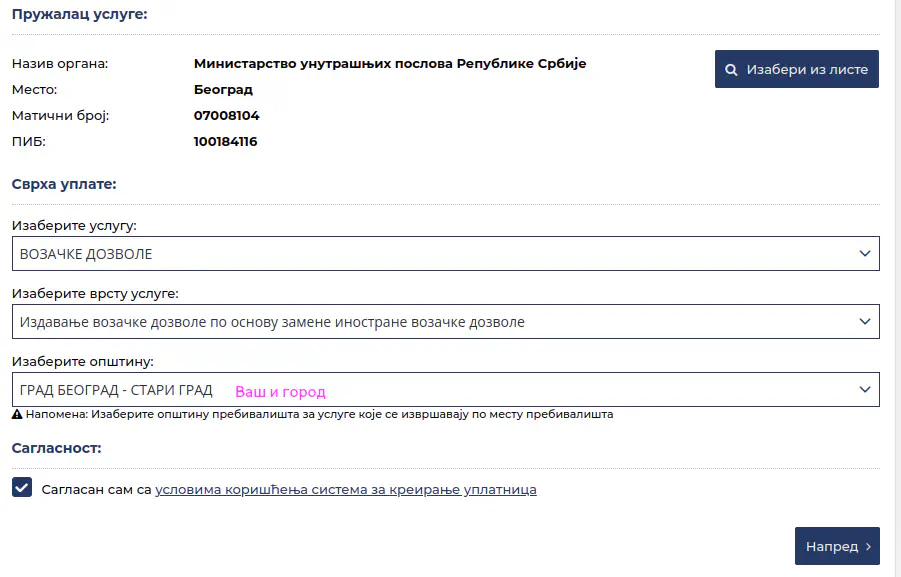Click the pink Ваш и город annotation
Viewport: 901px width, 577px height.
pyautogui.click(x=279, y=391)
